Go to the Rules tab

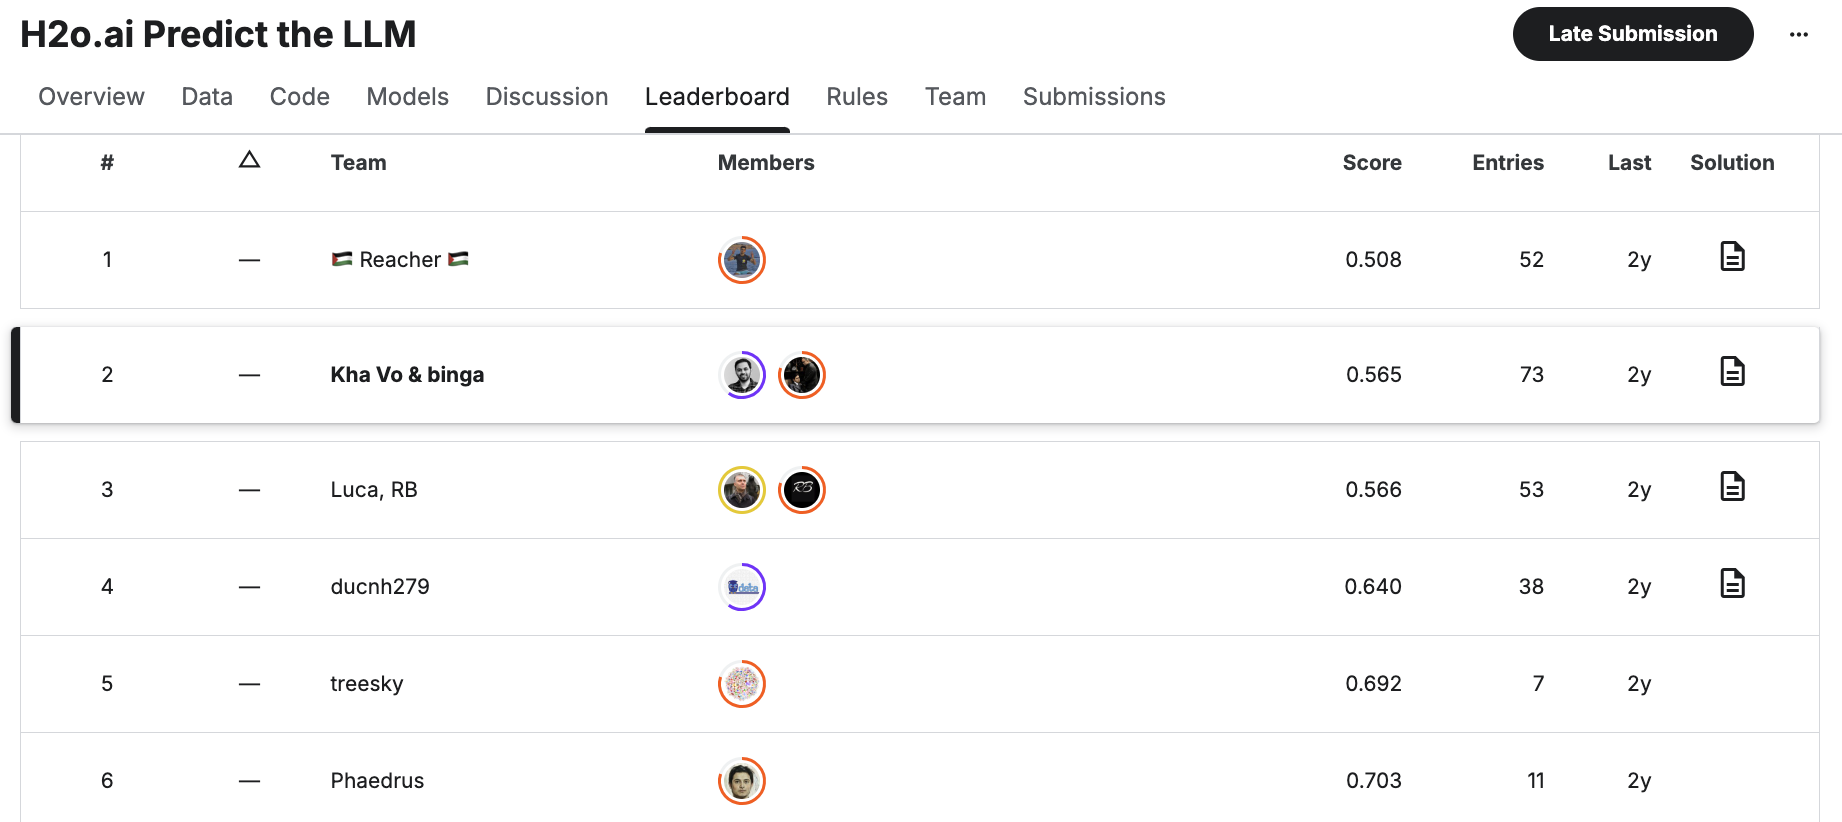tap(857, 97)
